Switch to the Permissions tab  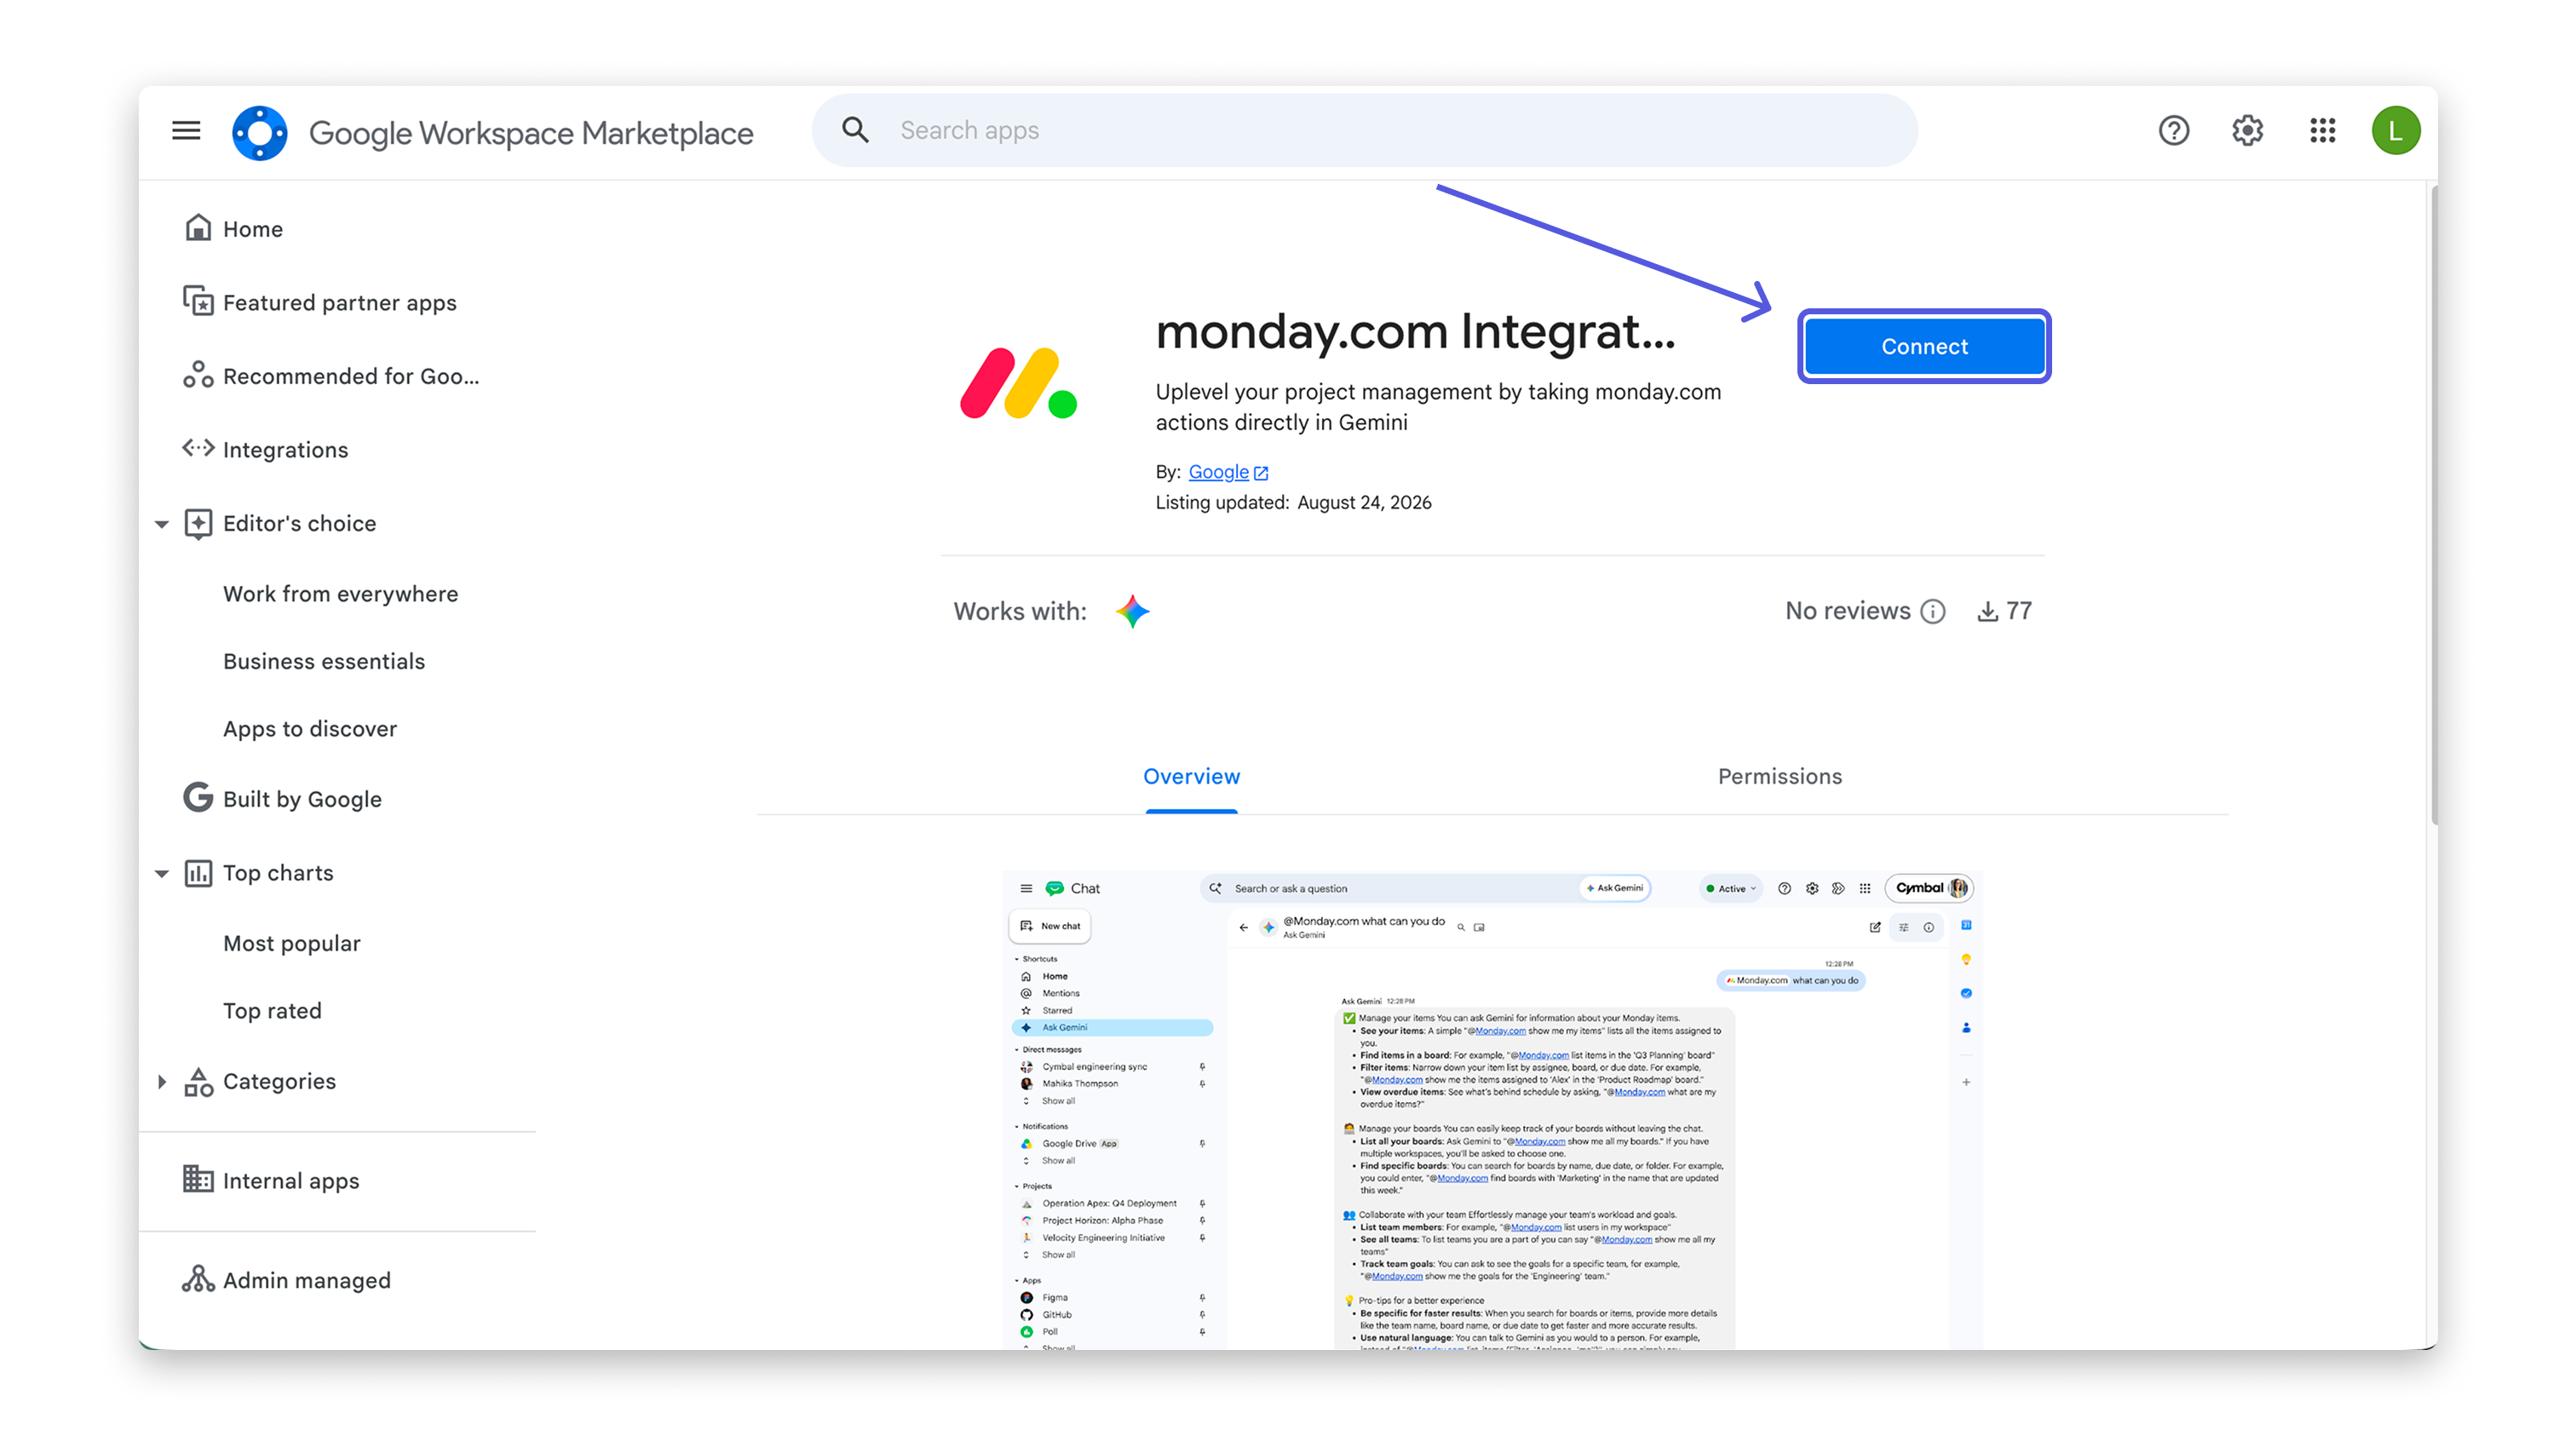1779,776
